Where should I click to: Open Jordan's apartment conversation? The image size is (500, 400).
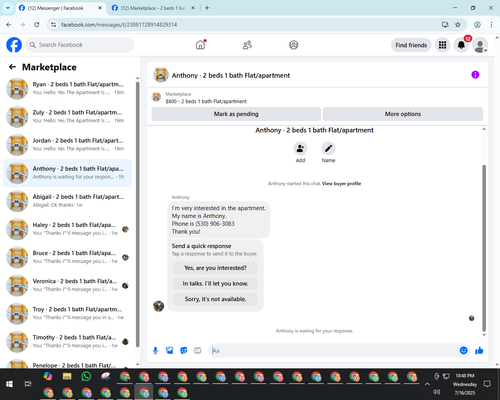coord(67,145)
